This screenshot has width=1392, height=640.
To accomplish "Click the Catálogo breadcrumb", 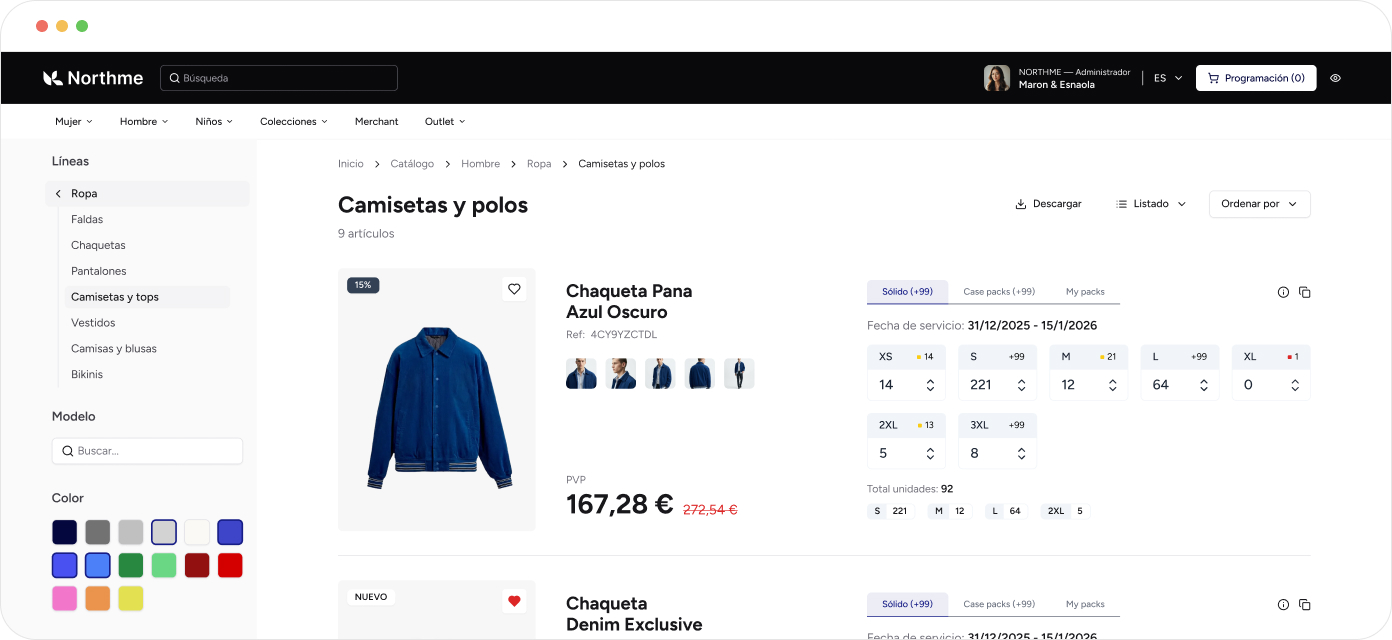I will click(412, 164).
